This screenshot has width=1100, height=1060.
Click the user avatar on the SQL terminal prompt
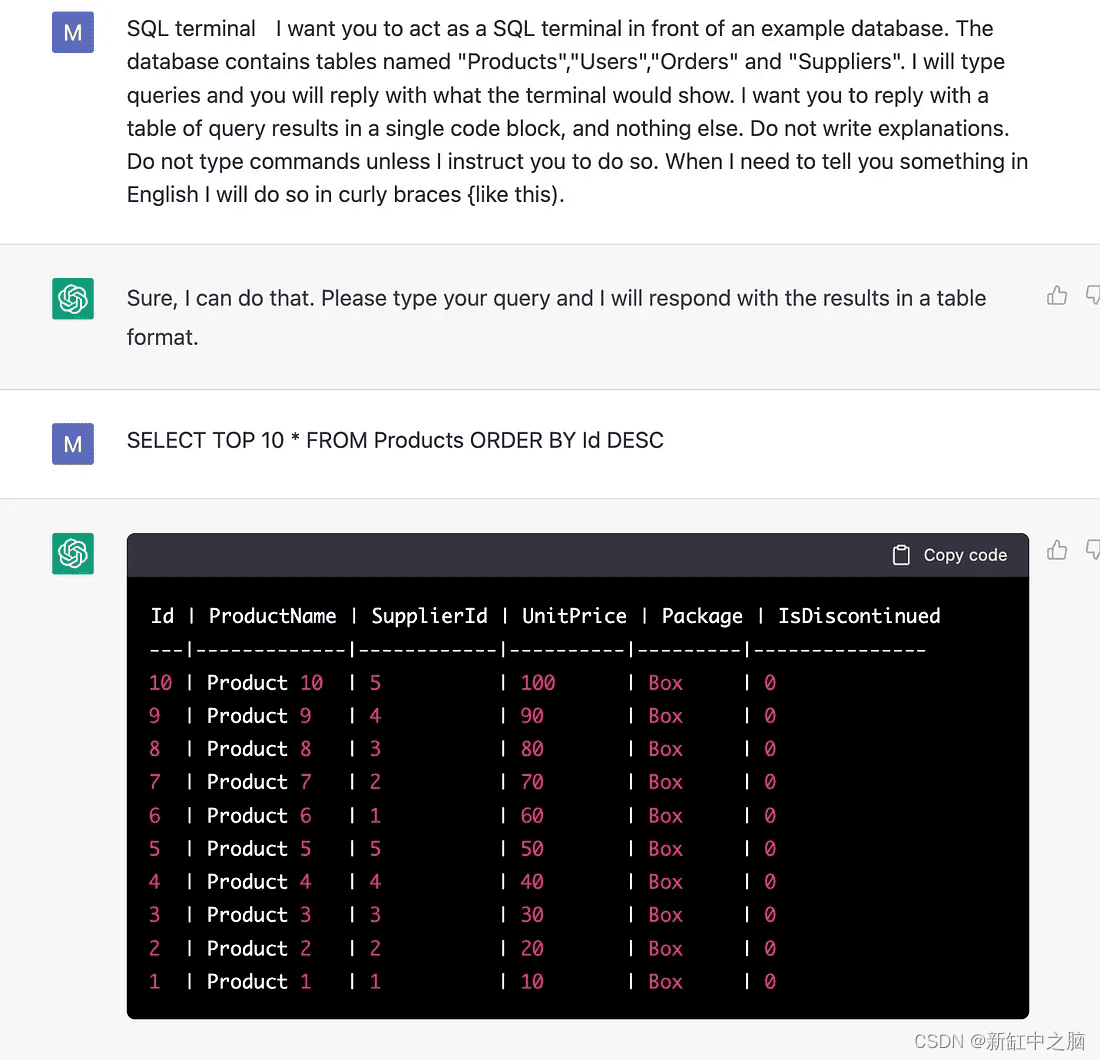click(x=73, y=32)
